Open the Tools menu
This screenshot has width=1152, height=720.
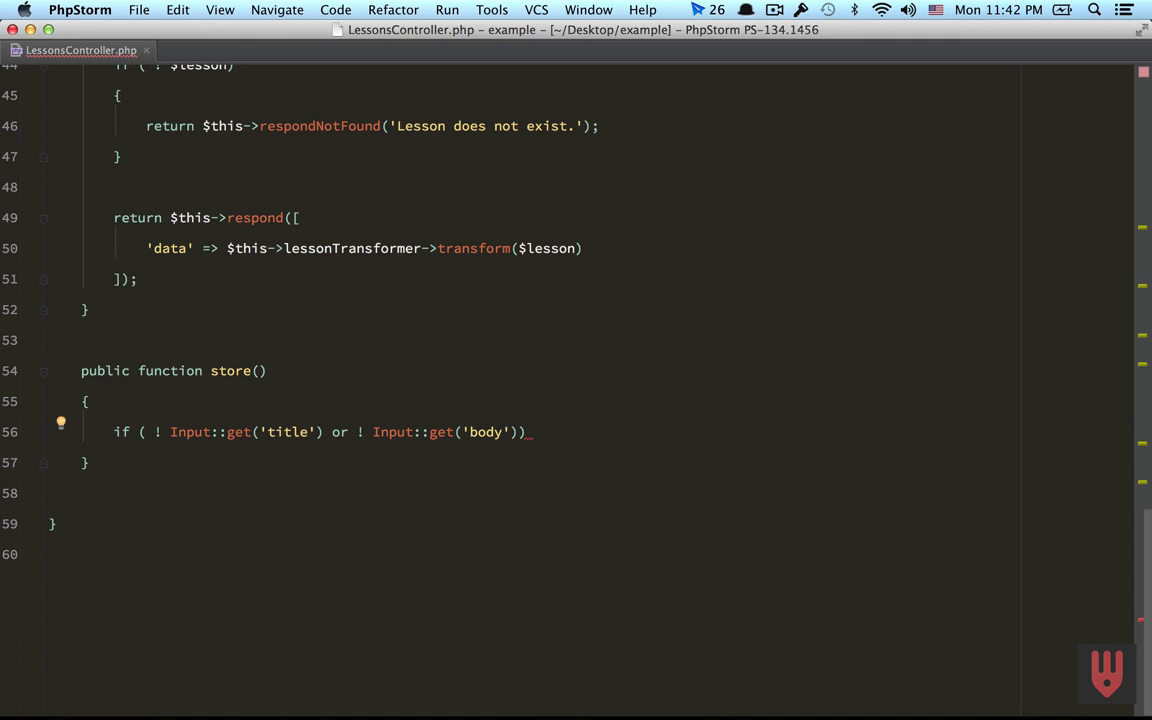[492, 10]
